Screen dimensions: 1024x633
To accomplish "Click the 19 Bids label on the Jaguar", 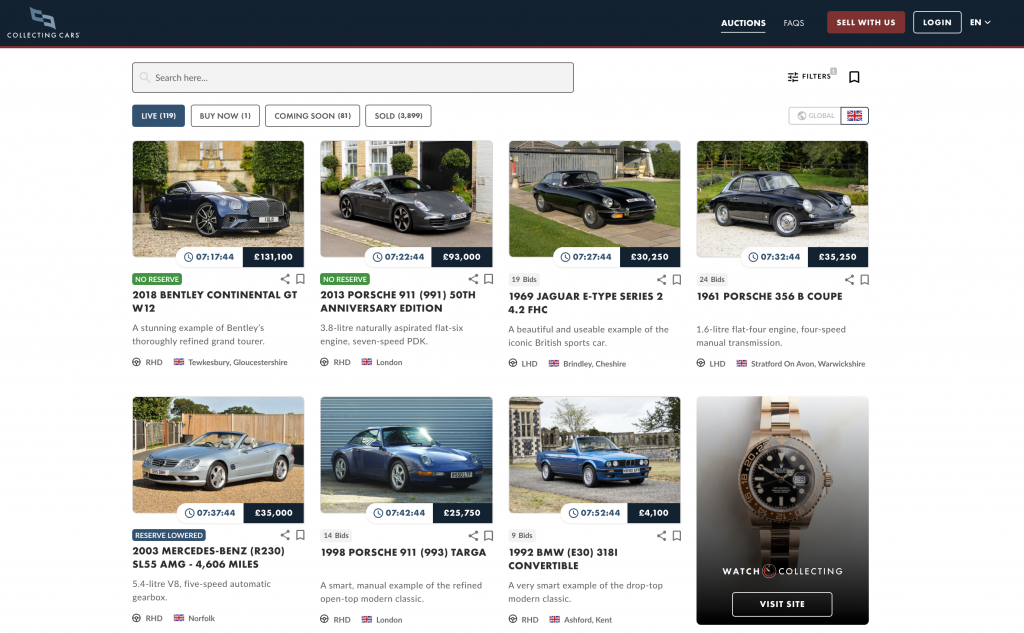I will click(x=524, y=280).
